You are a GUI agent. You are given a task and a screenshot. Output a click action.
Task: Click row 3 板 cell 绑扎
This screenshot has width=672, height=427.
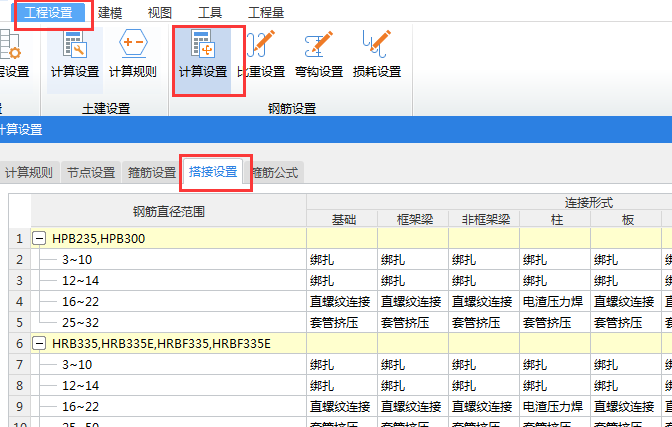tap(626, 280)
